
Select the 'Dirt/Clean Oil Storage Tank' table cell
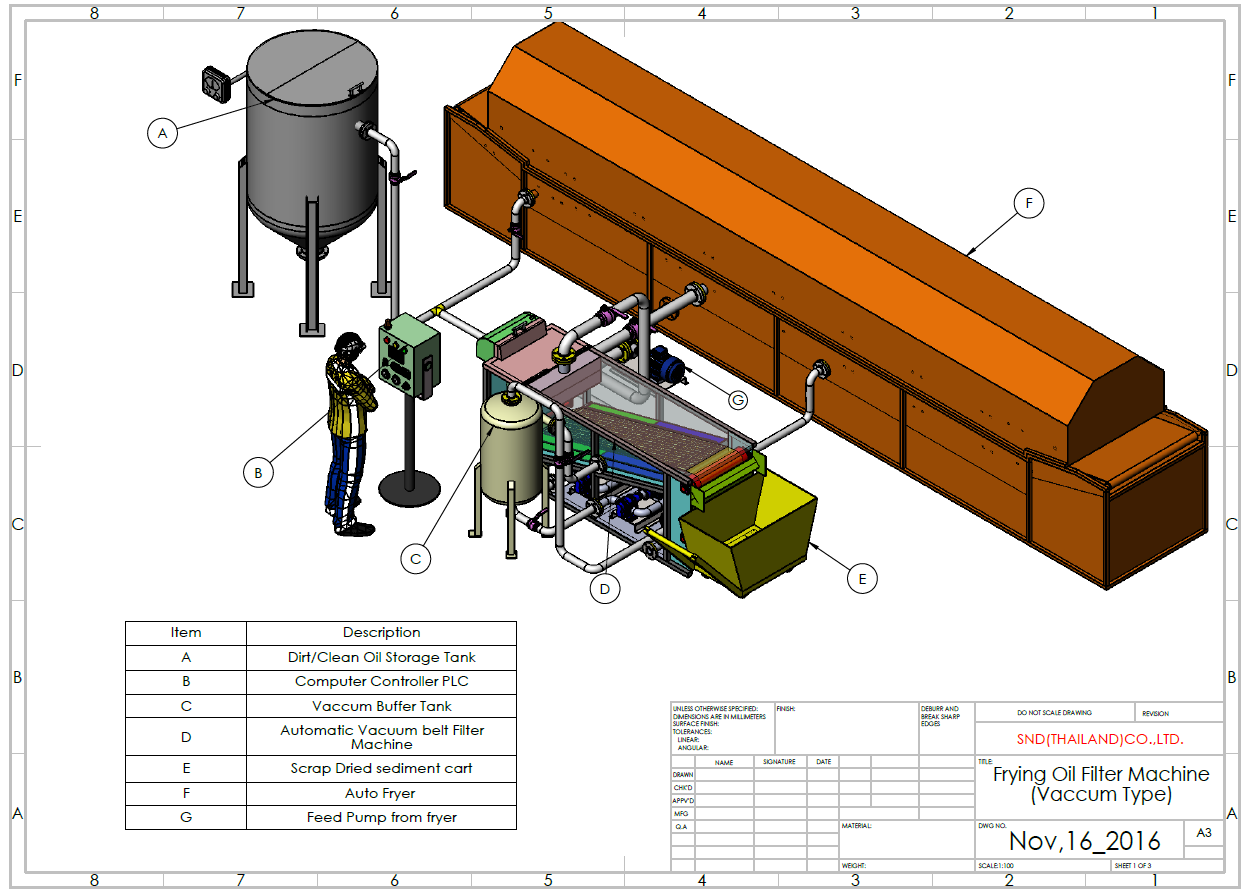click(x=381, y=658)
